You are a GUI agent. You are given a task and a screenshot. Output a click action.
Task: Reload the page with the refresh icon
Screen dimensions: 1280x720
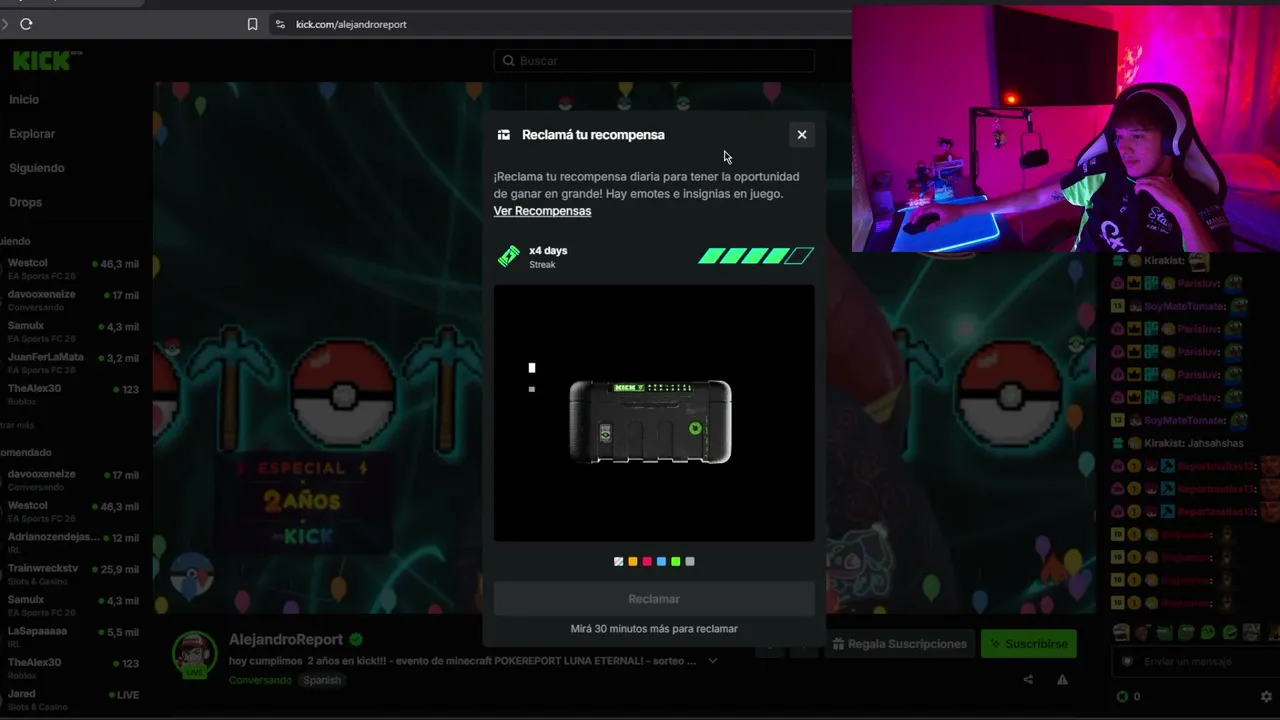(26, 24)
